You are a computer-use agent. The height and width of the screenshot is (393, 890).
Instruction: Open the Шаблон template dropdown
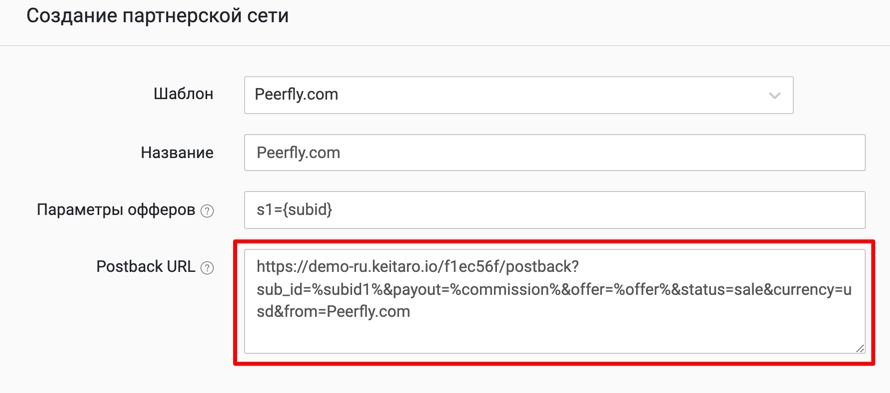(x=519, y=95)
